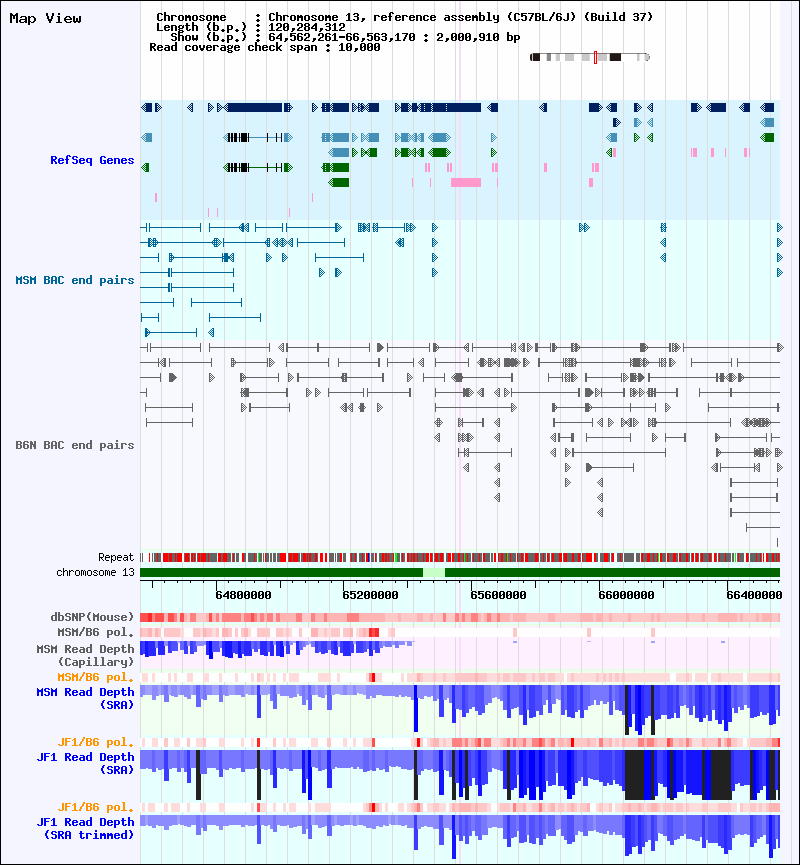Click the 'chromosome 13' track label
Screen dimensions: 800x865
point(95,572)
